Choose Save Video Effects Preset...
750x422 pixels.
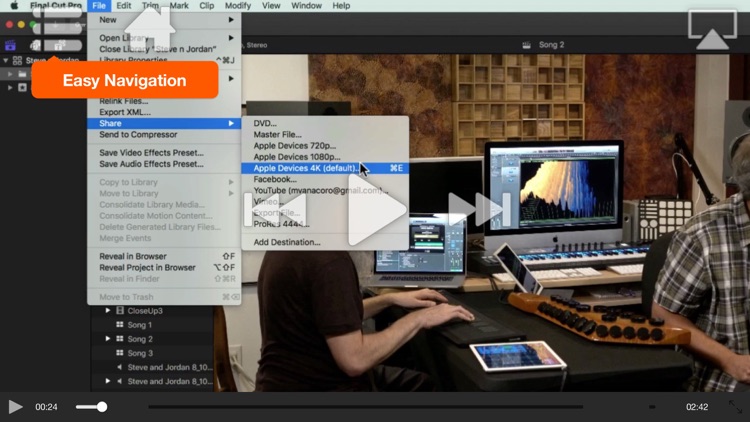click(x=151, y=153)
